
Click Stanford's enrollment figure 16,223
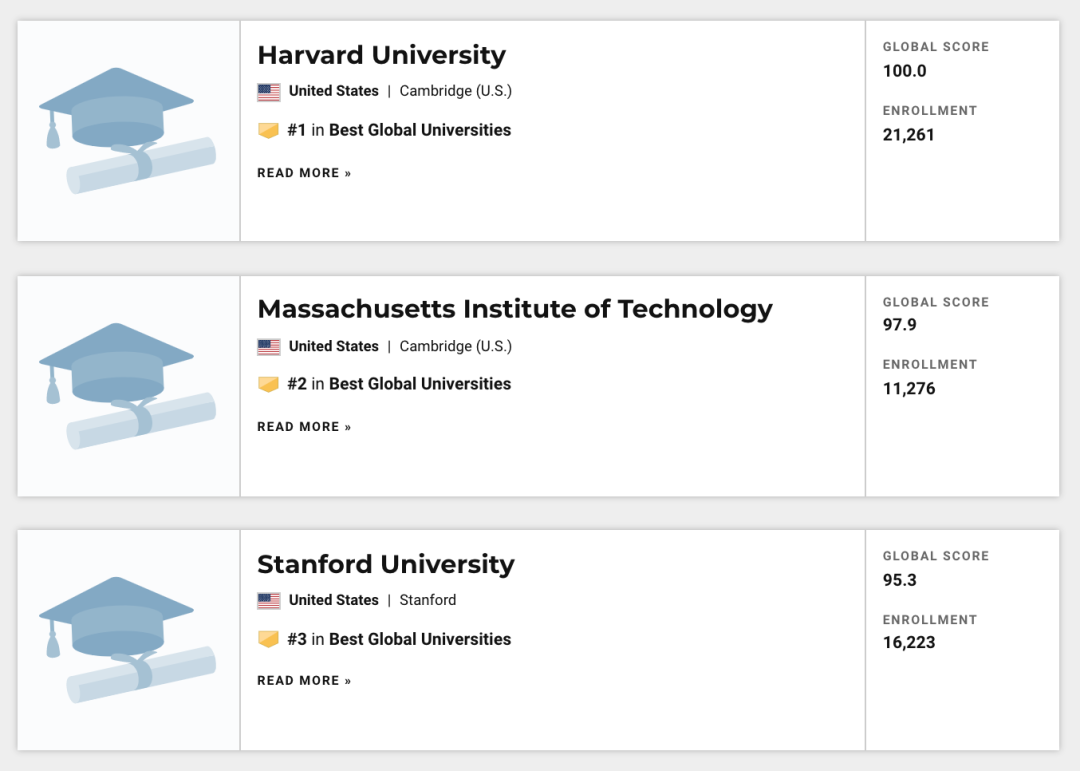coord(909,642)
